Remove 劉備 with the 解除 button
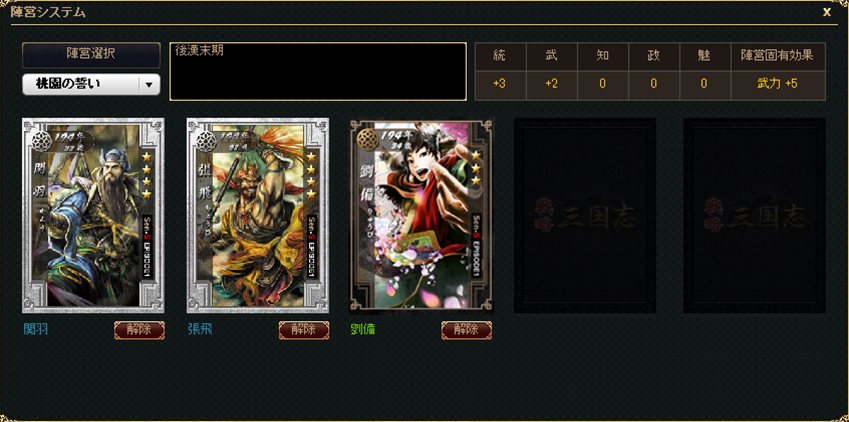Screen dimensions: 849x422 point(466,330)
